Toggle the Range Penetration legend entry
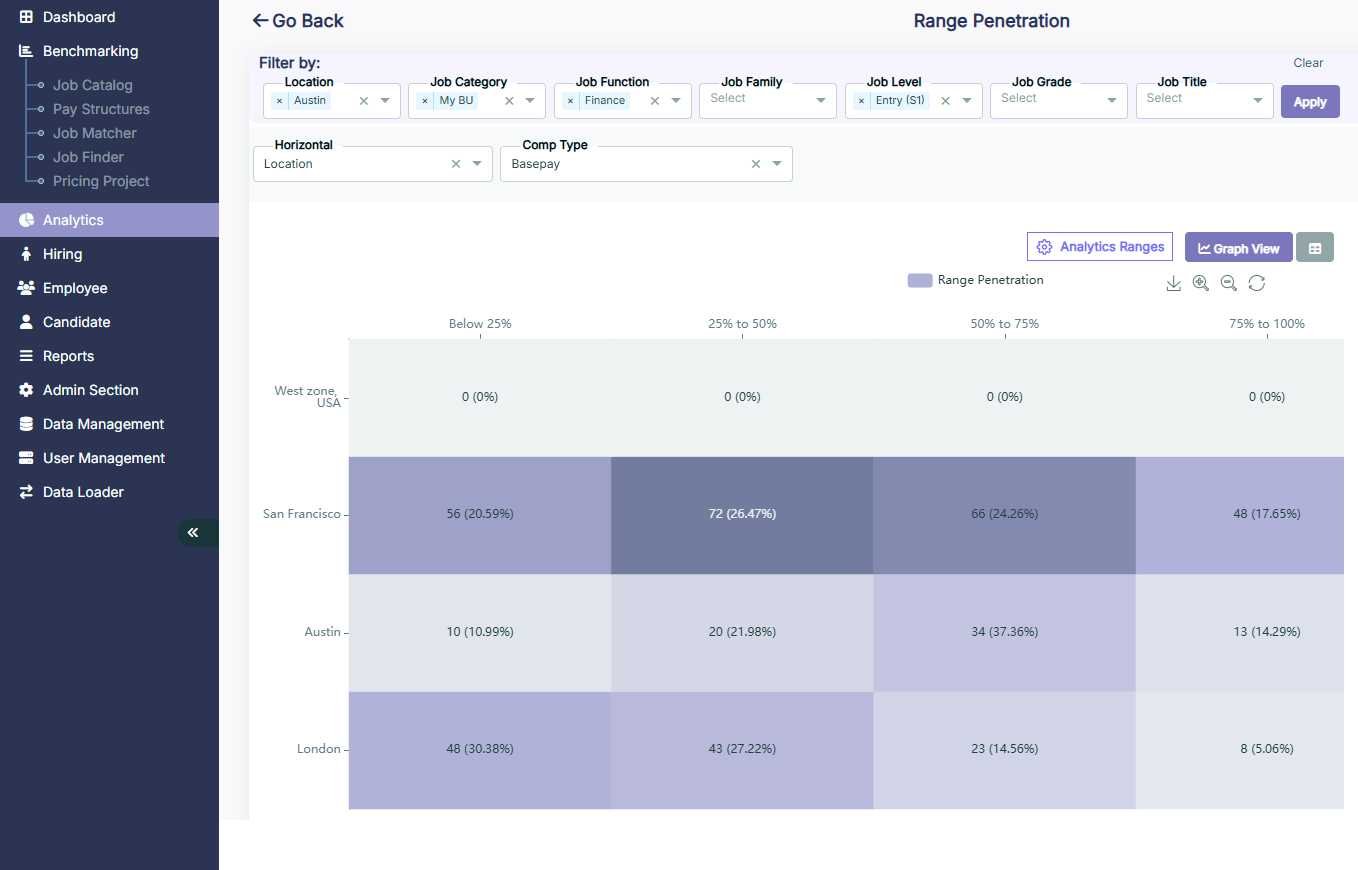Screen dimensions: 1358x870 click(975, 280)
